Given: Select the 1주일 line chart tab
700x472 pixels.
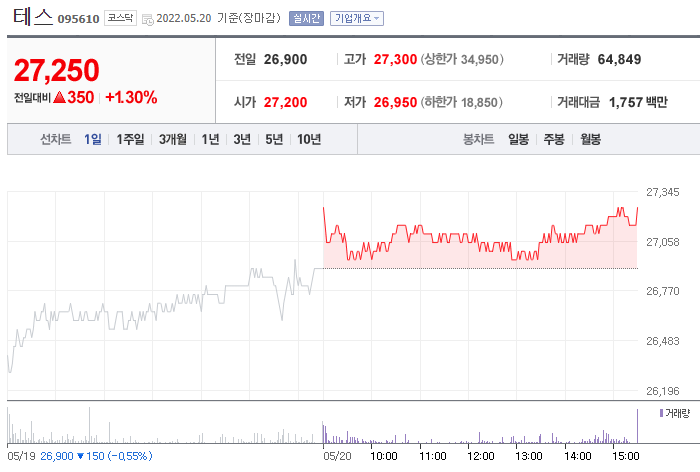Looking at the screenshot, I should [130, 139].
